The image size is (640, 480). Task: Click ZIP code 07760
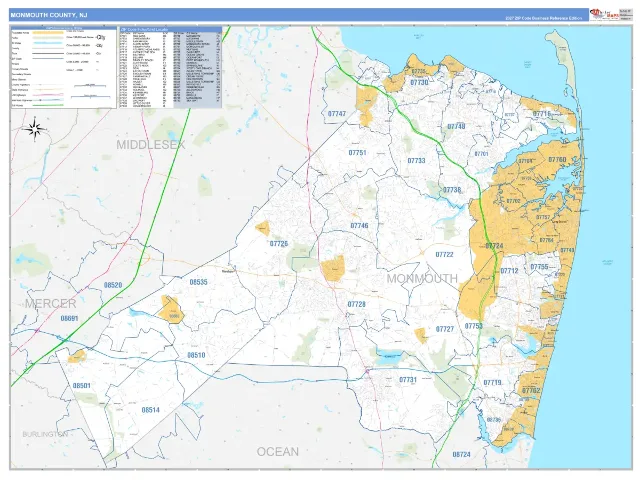557,160
